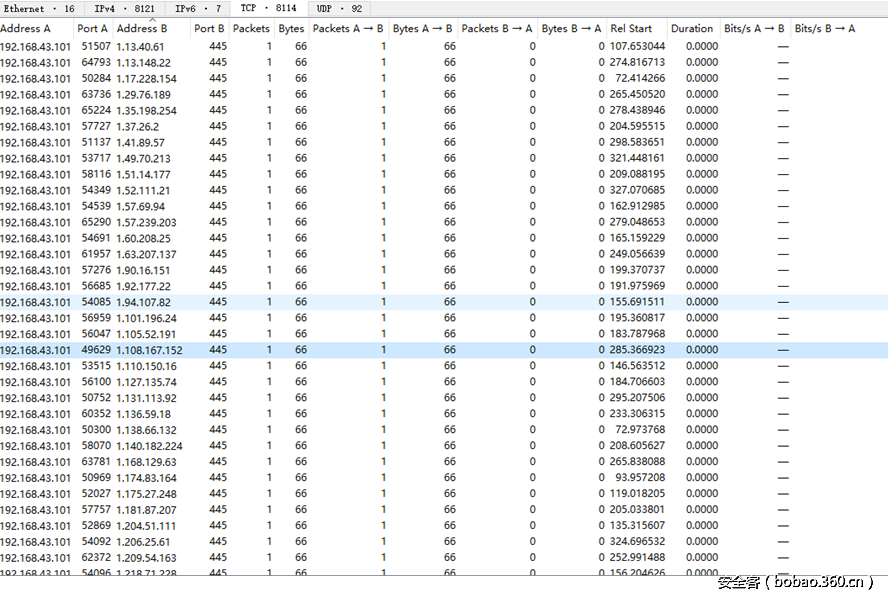Click the sort arrow above Address B
Screen dimensions: 888x600
click(151, 19)
